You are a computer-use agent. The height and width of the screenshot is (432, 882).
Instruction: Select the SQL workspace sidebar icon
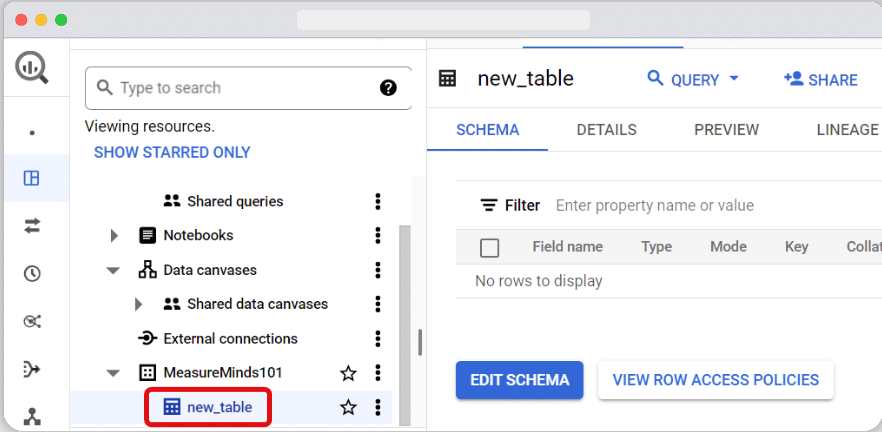tap(32, 178)
